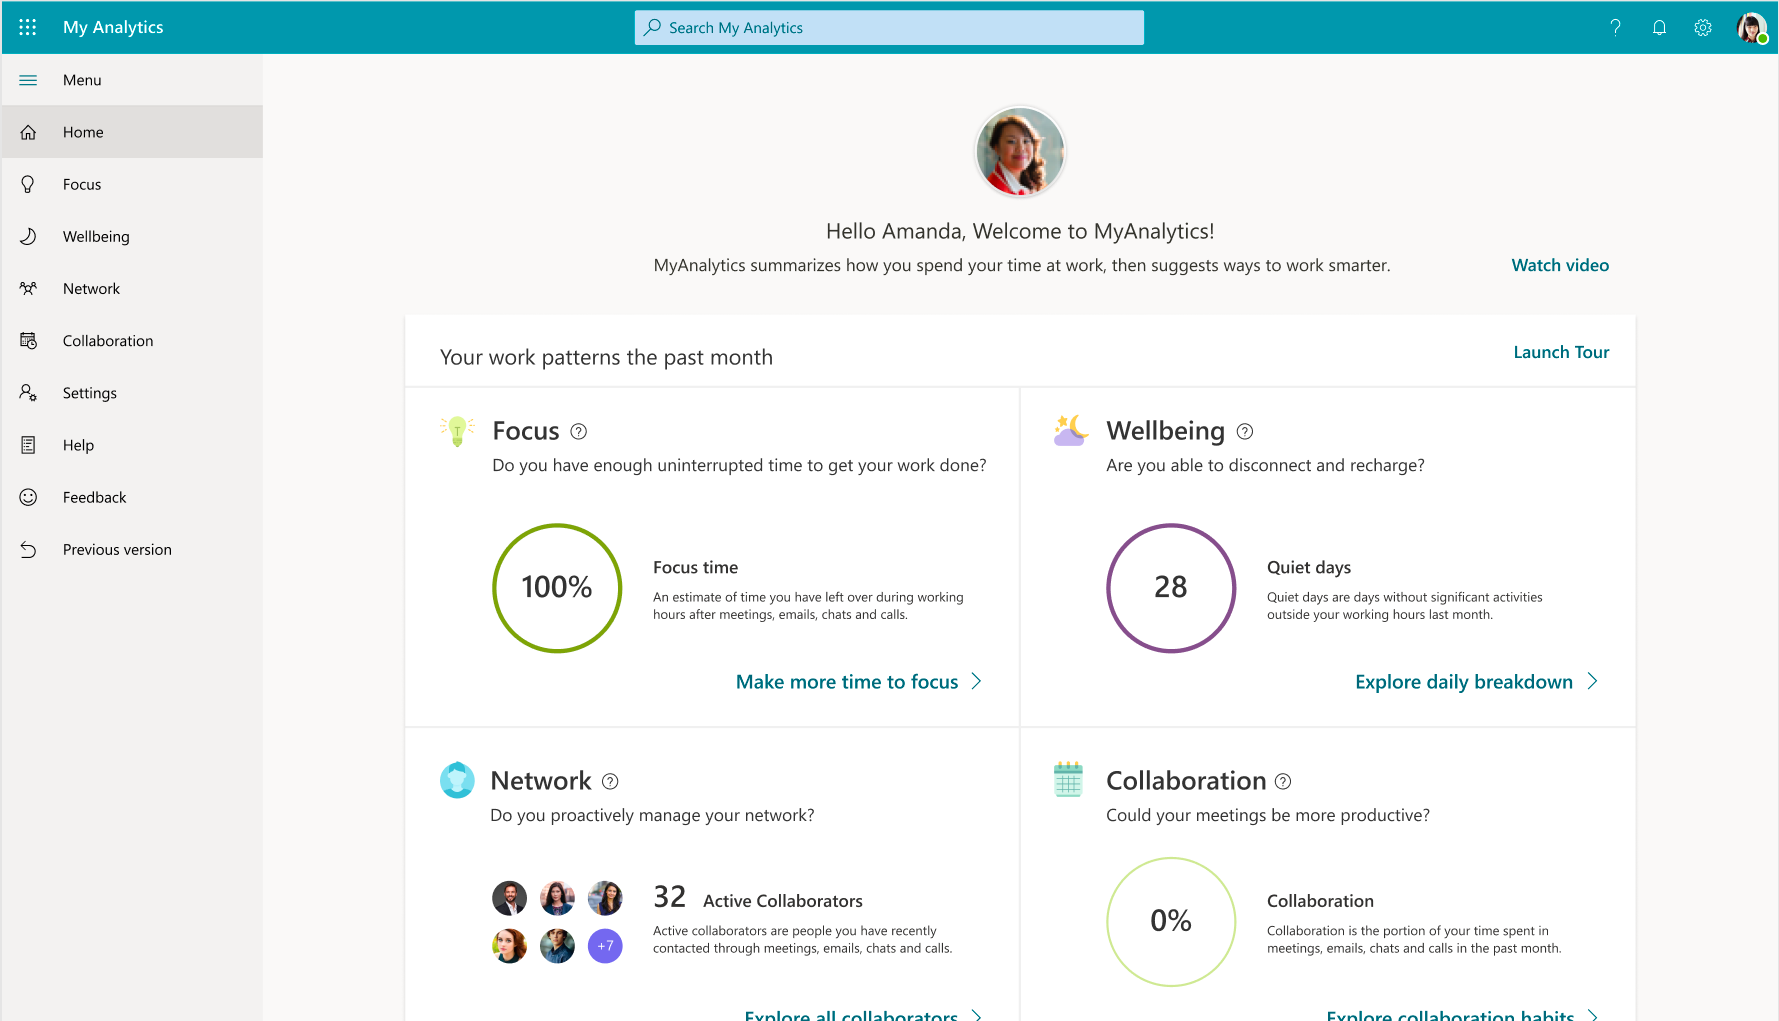
Task: Click the 100% Focus time progress circle
Action: [557, 588]
